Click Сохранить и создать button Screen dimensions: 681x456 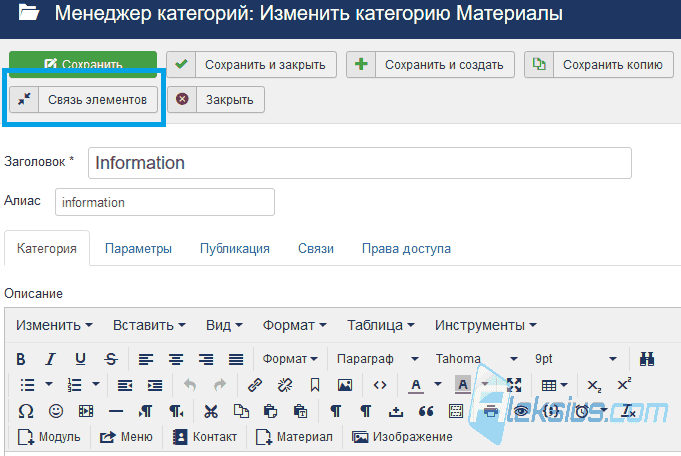[430, 65]
